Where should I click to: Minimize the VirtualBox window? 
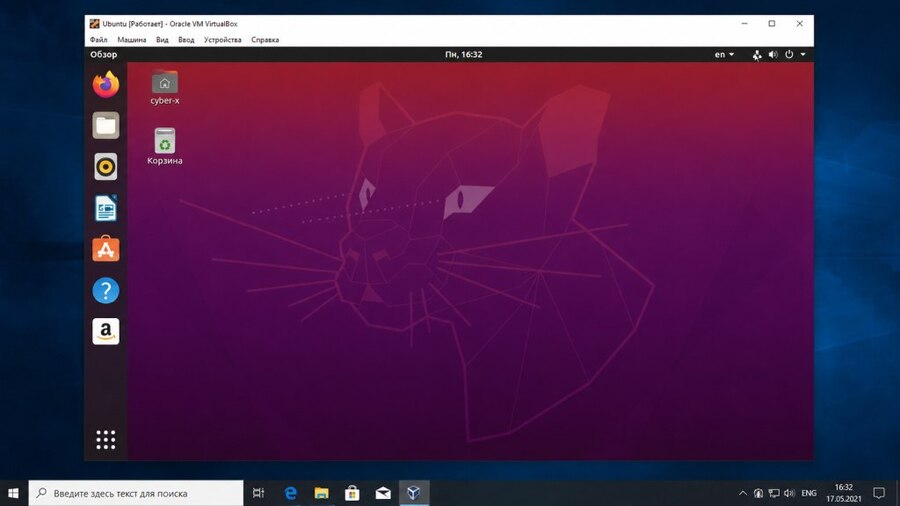click(x=744, y=24)
